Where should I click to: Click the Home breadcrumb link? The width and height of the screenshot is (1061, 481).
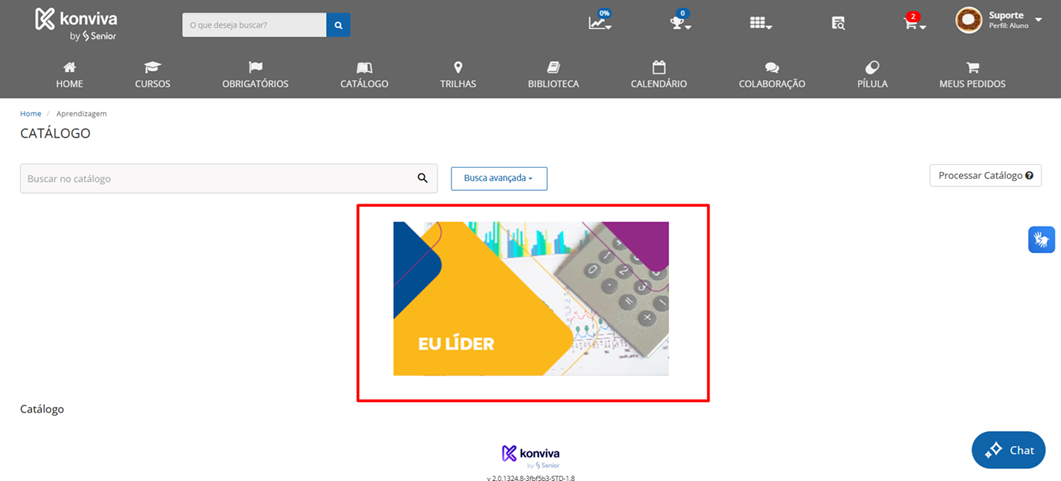(x=30, y=114)
